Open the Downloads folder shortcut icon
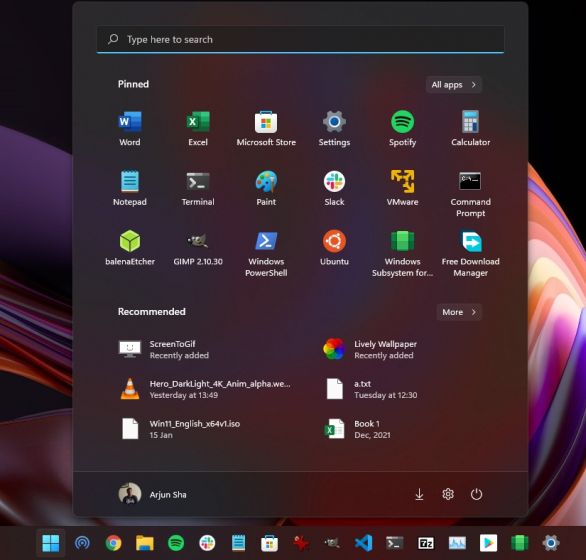 point(419,494)
